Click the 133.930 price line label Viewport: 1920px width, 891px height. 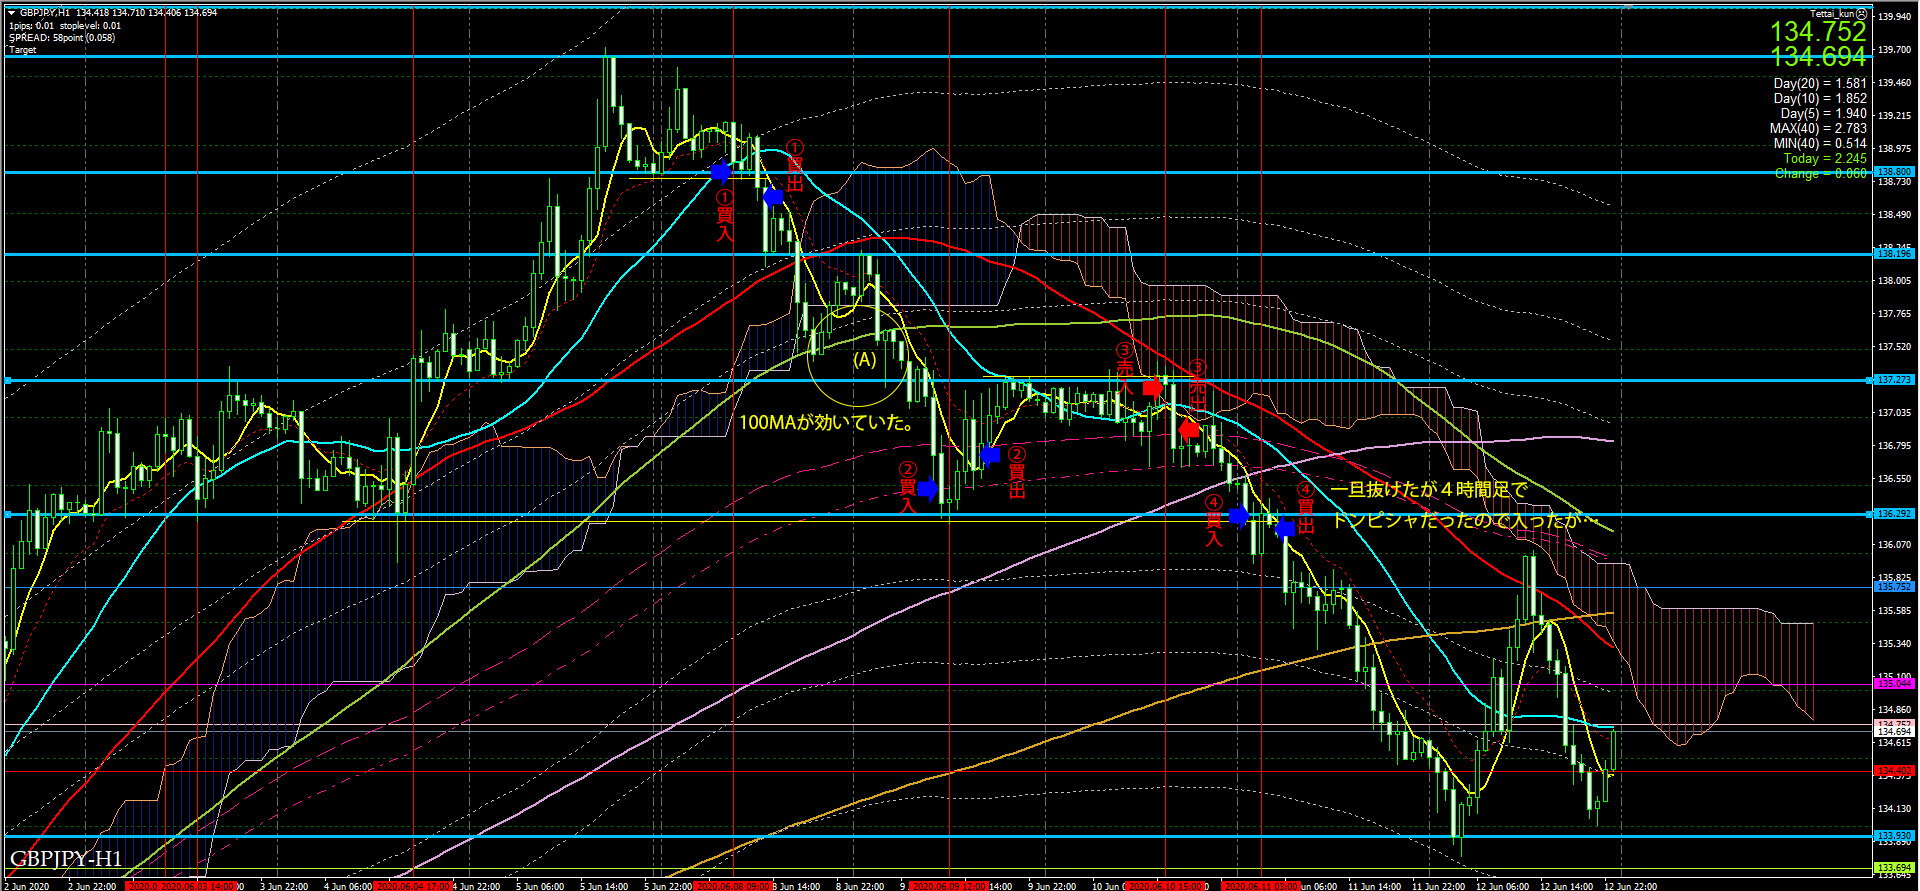click(x=1894, y=836)
